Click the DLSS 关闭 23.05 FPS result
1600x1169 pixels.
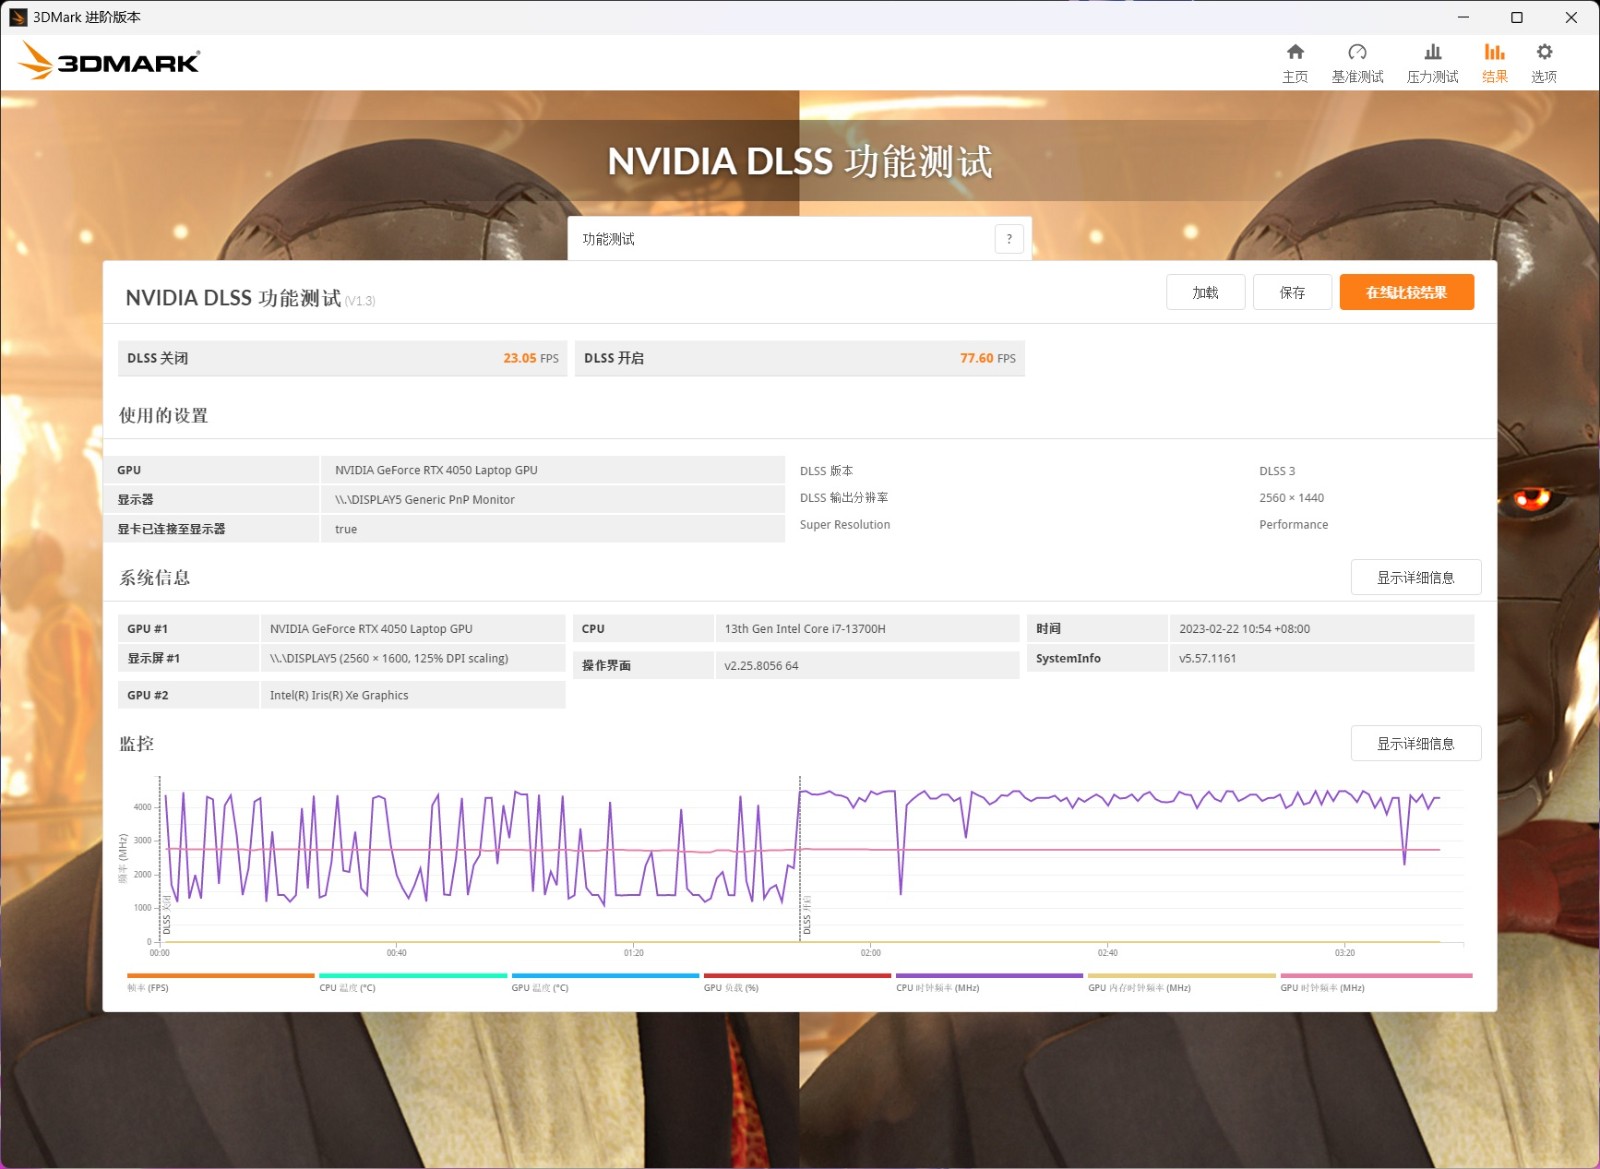point(342,358)
